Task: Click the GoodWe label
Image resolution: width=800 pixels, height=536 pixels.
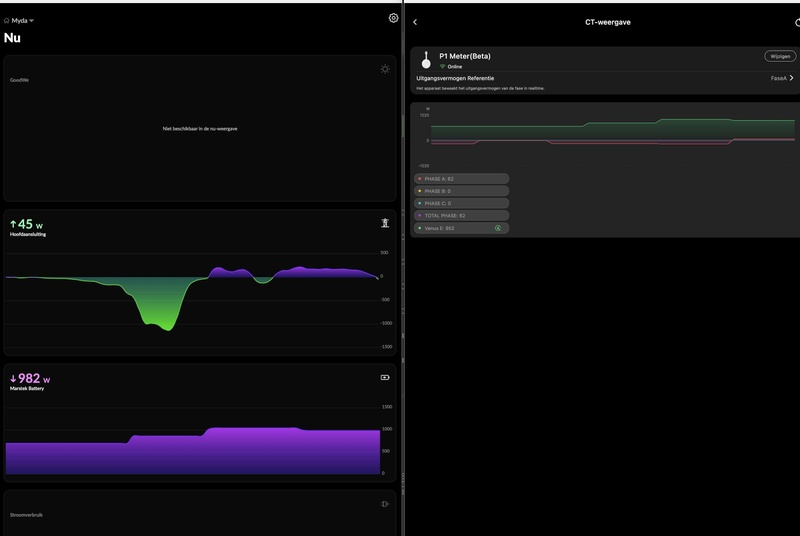Action: pos(19,80)
